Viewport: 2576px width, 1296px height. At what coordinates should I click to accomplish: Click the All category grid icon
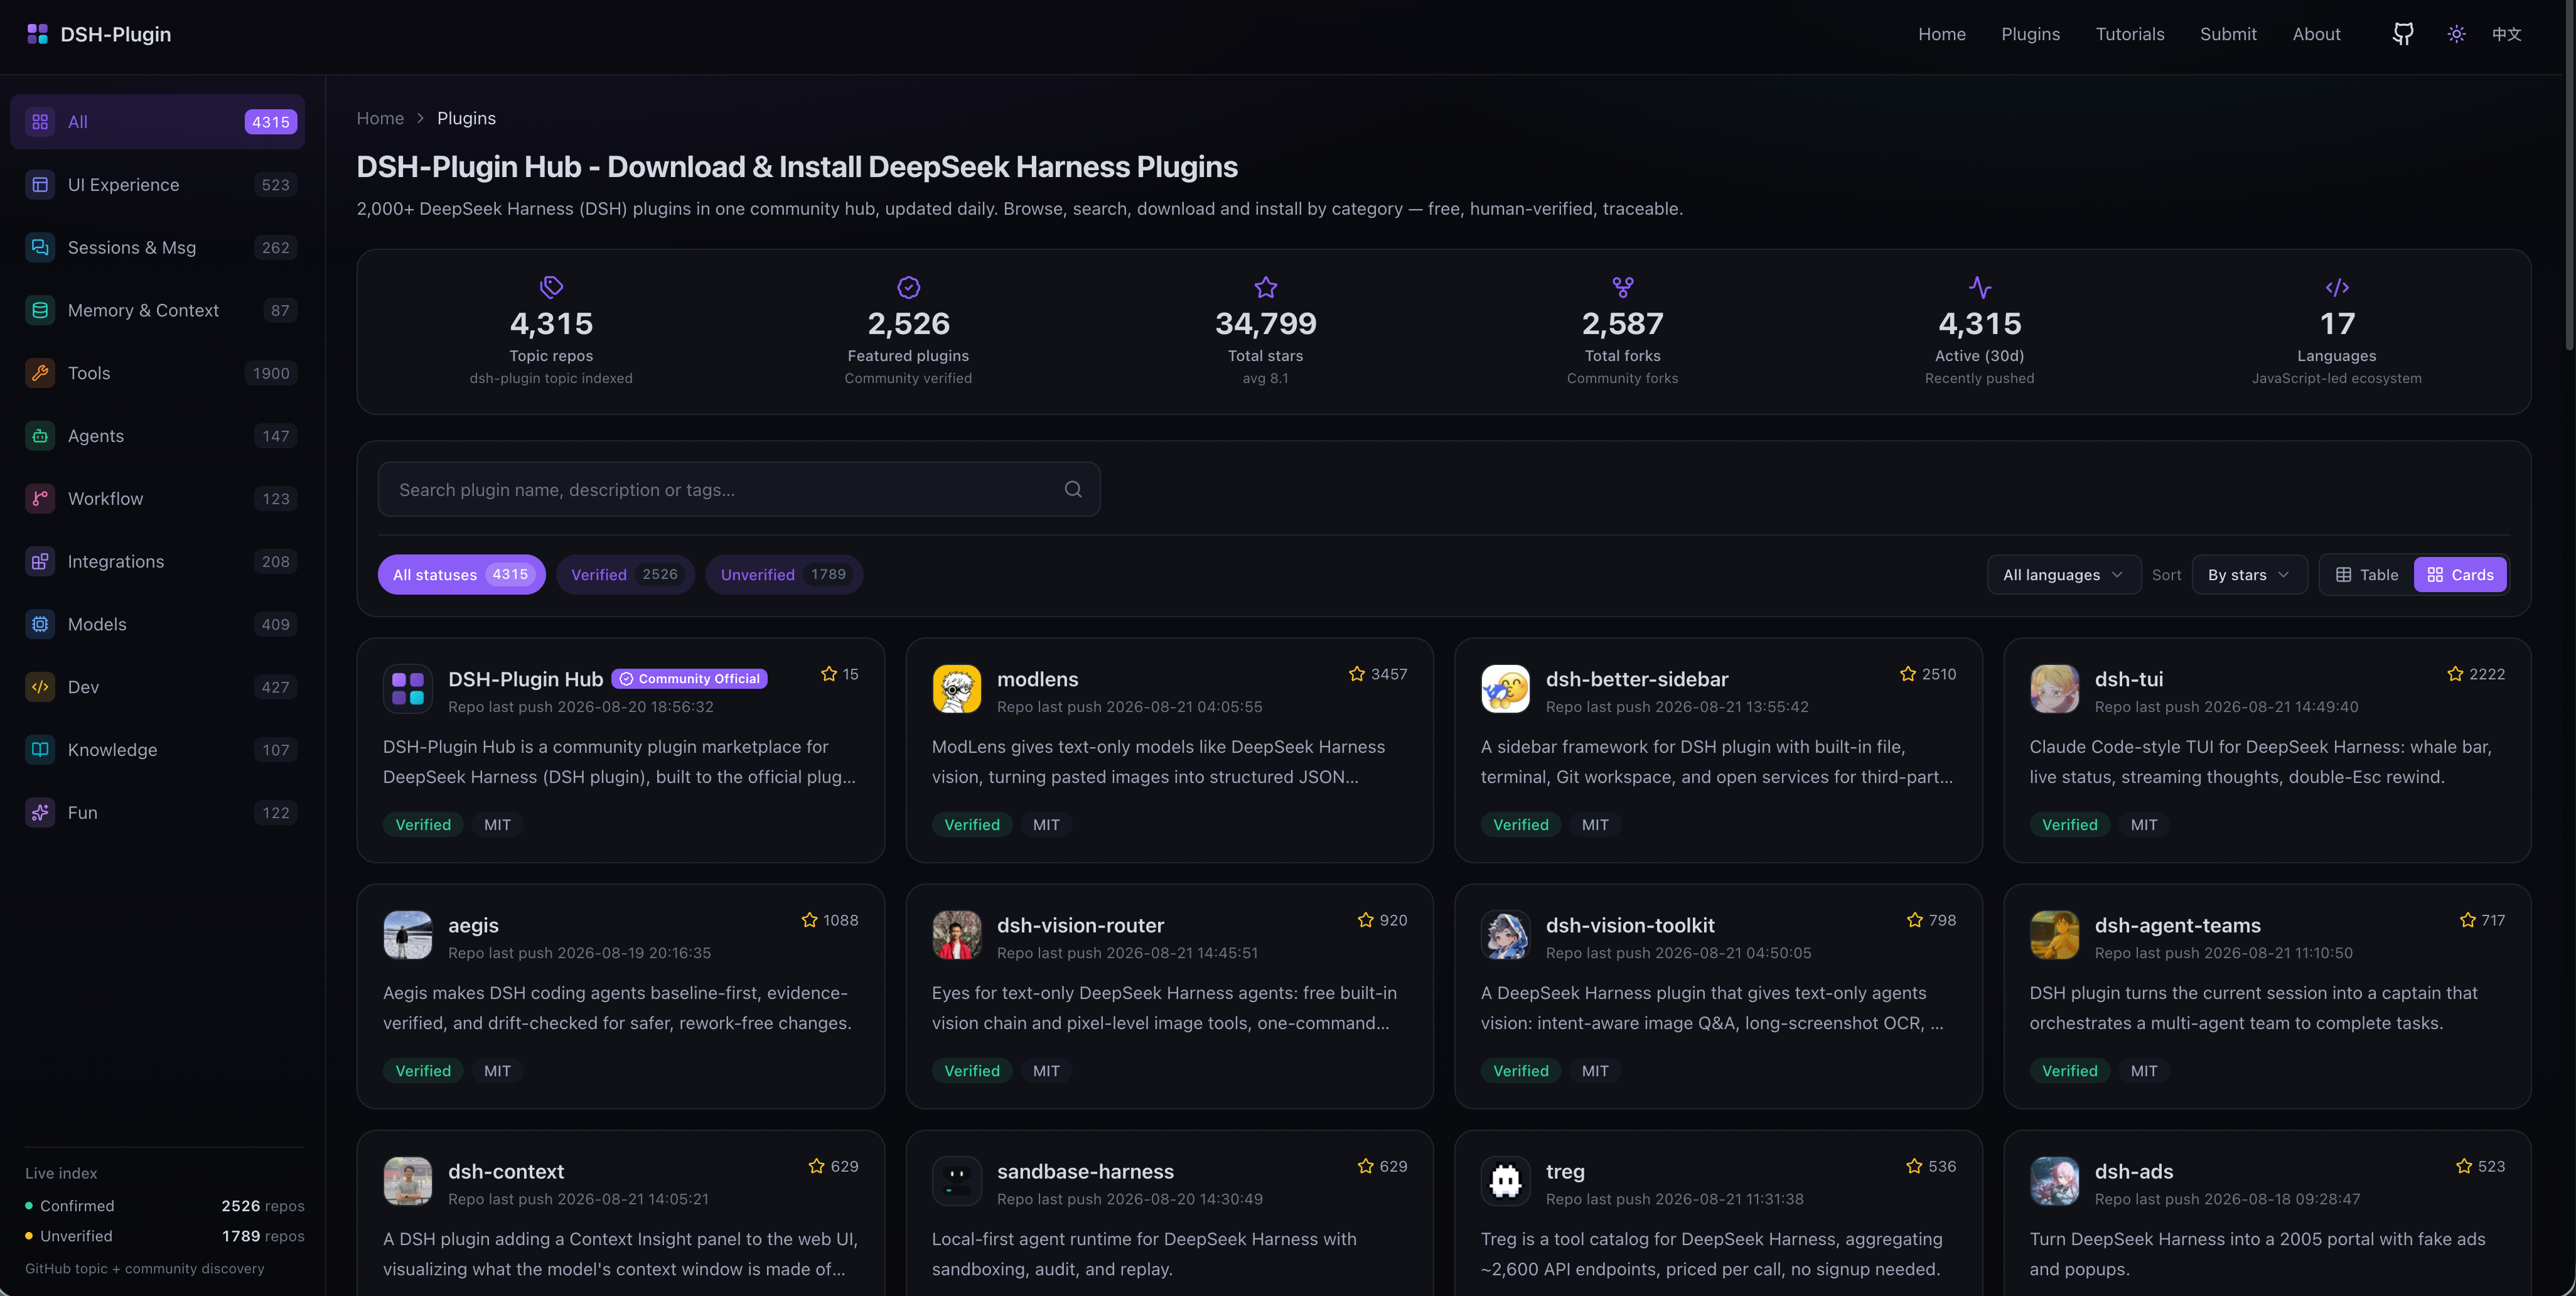[40, 122]
